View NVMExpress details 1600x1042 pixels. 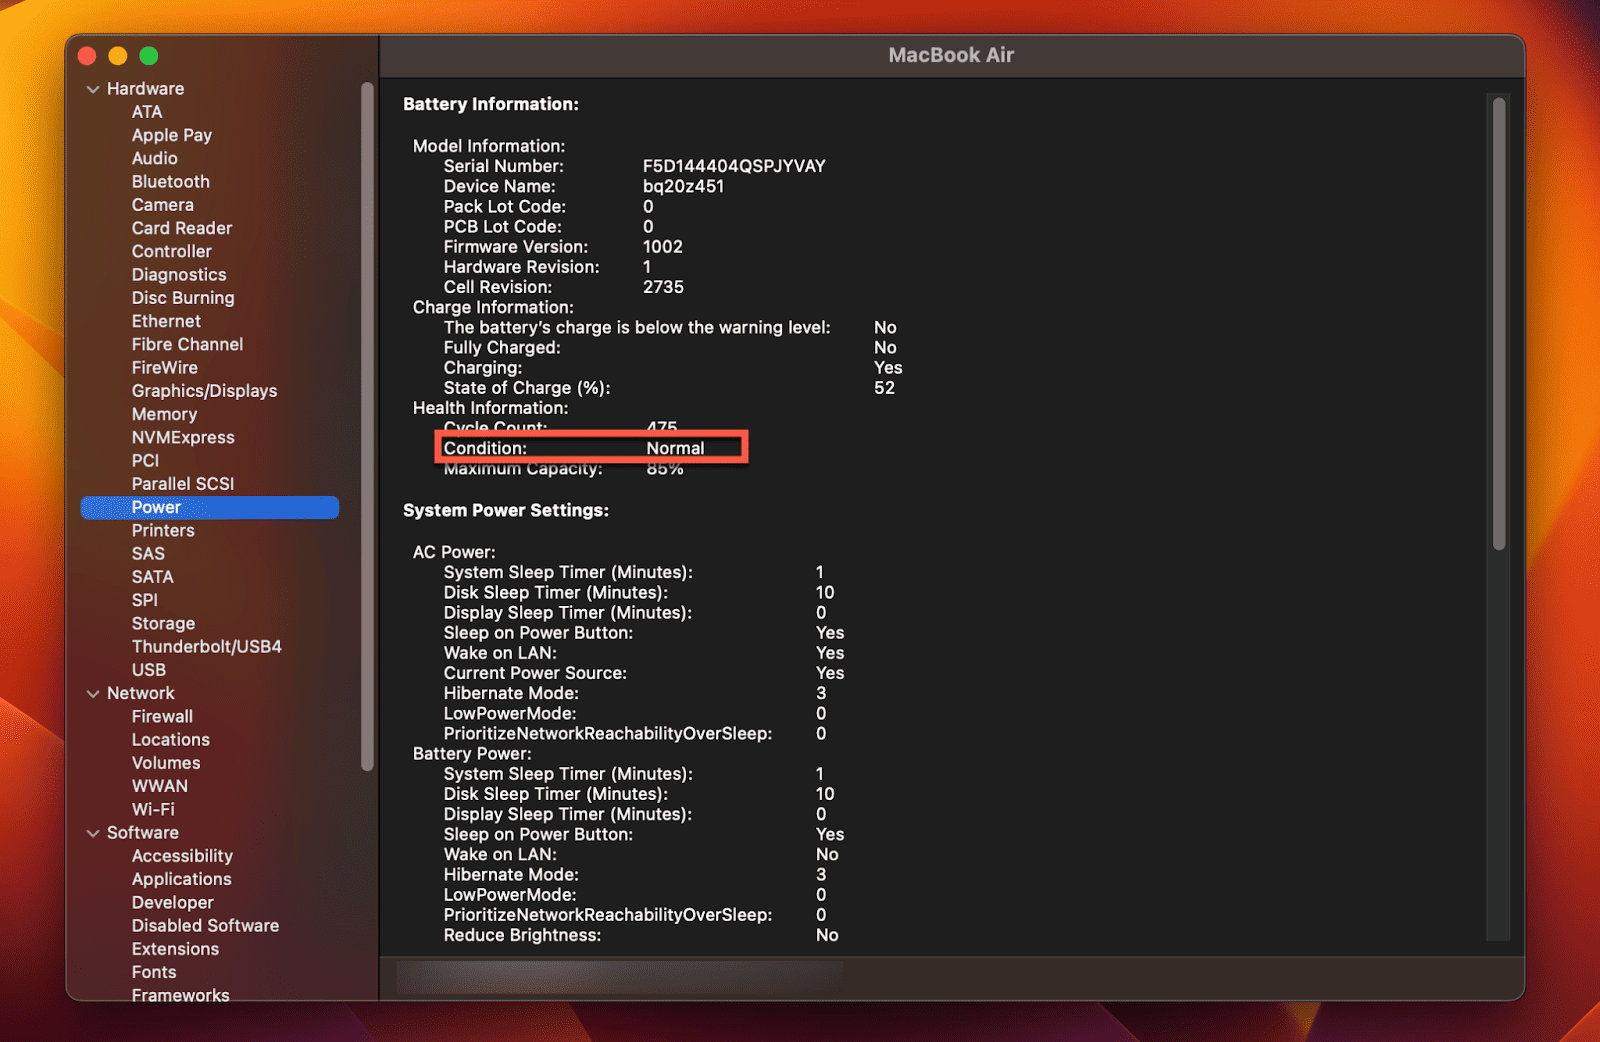[183, 437]
